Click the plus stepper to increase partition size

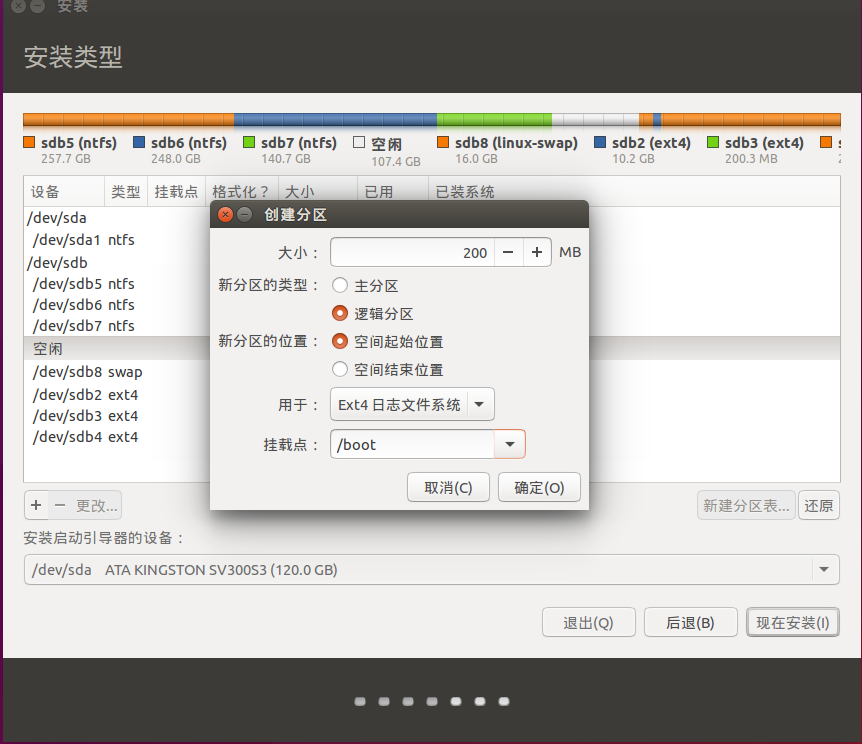point(536,252)
